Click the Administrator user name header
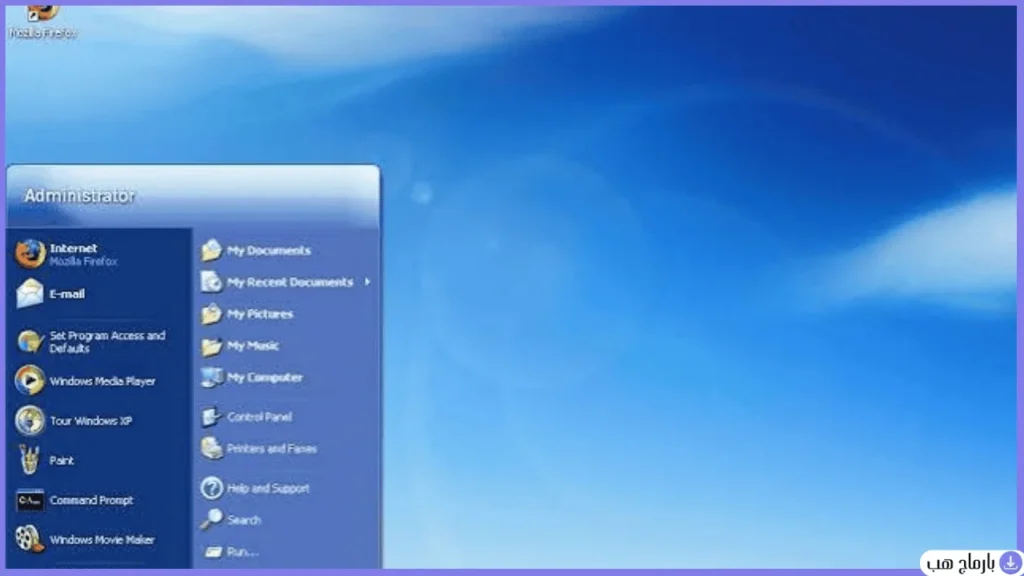This screenshot has height=576, width=1024. [80, 196]
